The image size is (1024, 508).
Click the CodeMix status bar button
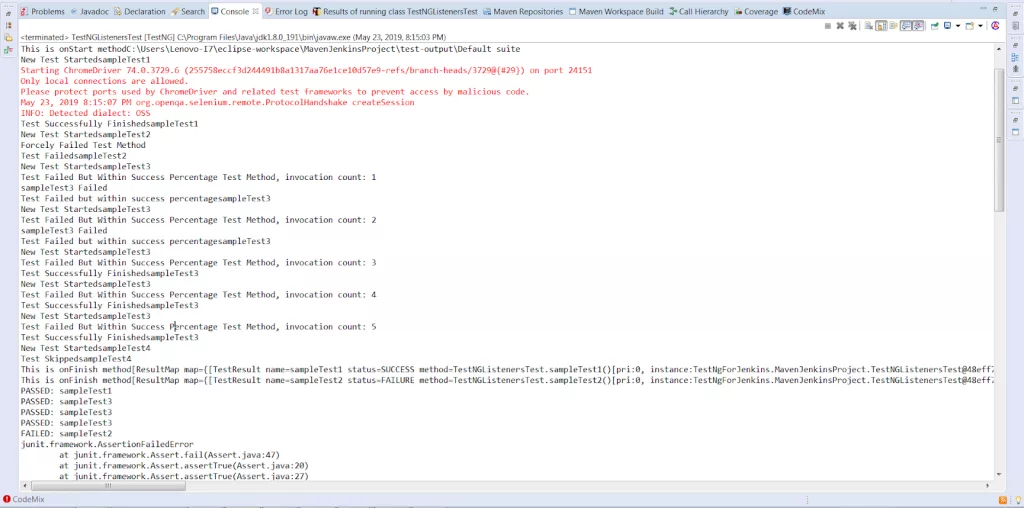tap(24, 500)
